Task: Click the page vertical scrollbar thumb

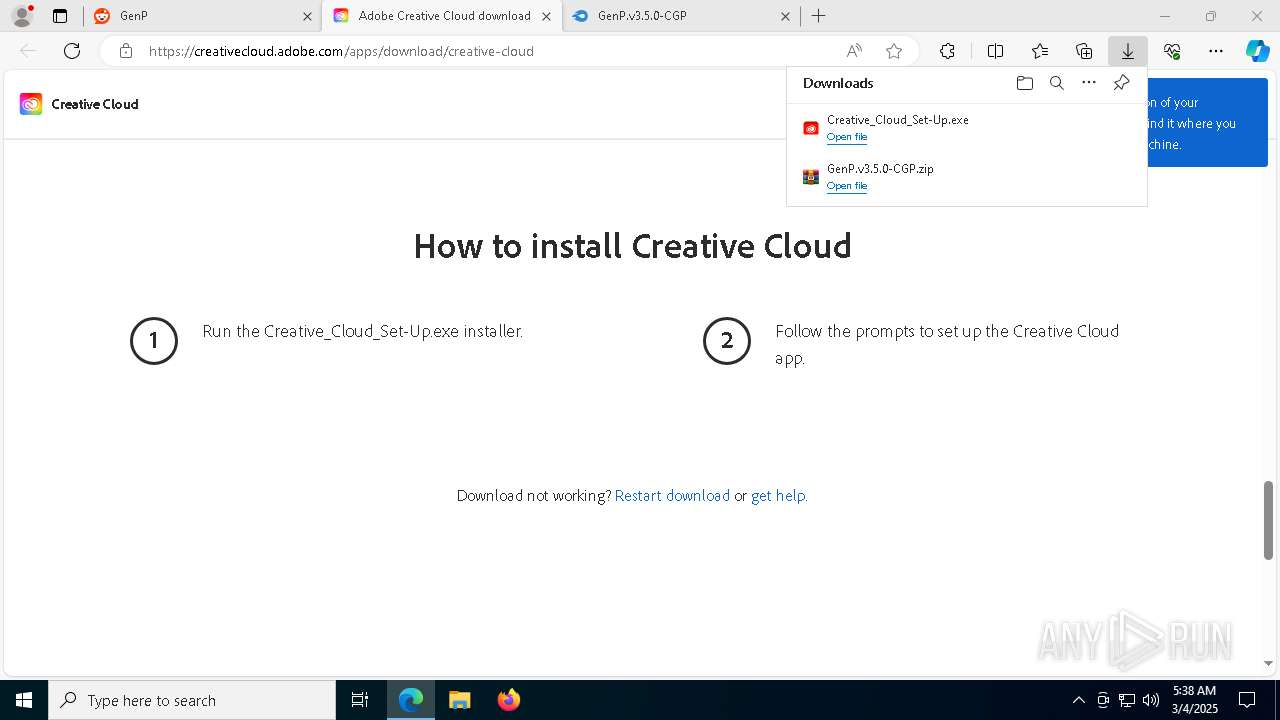Action: [1268, 520]
